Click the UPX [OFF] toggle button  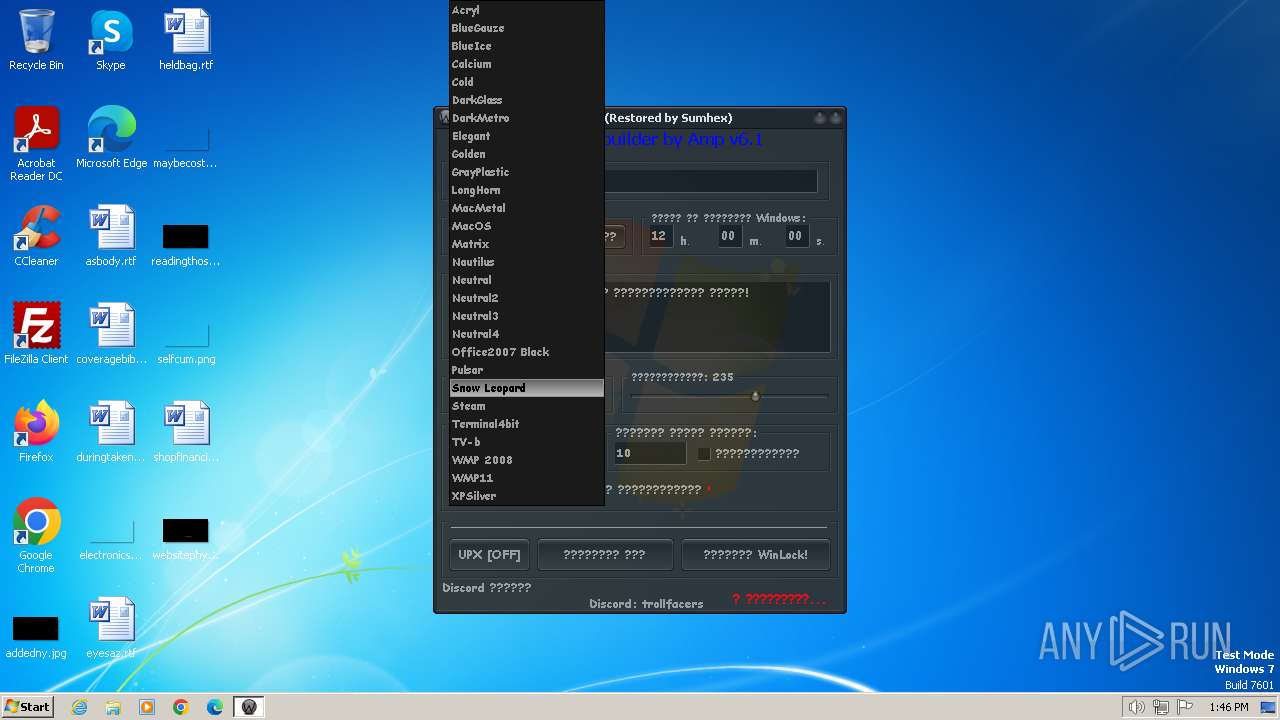489,555
